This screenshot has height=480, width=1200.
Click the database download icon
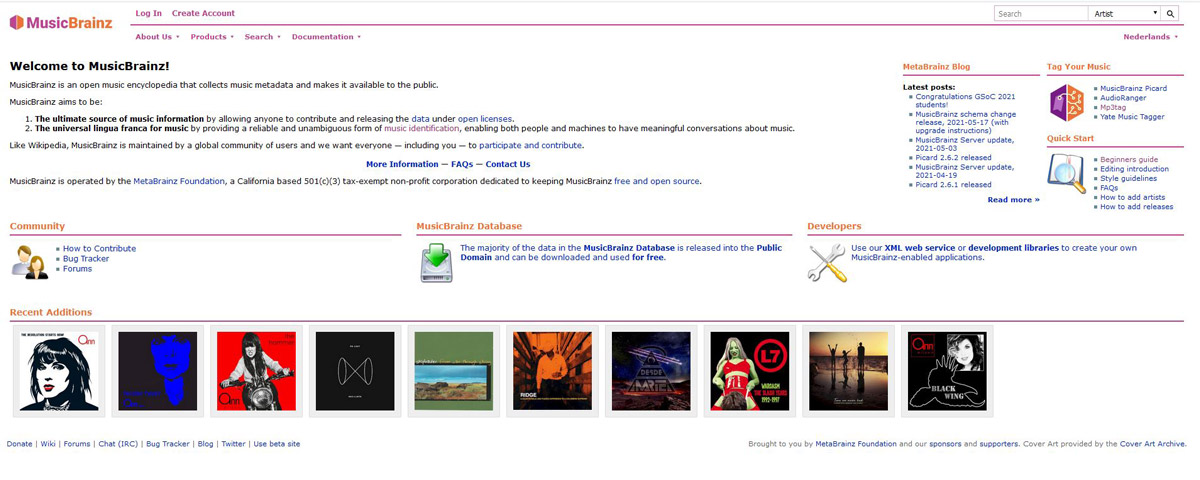[x=436, y=262]
